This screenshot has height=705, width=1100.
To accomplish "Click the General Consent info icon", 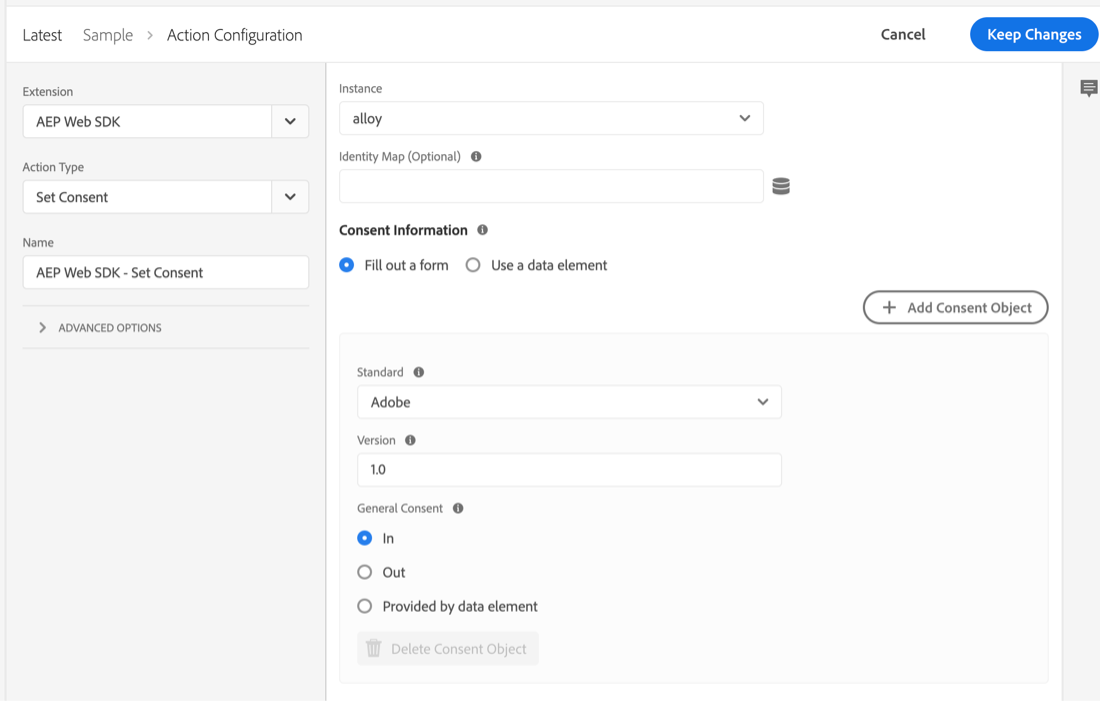I will pyautogui.click(x=458, y=508).
